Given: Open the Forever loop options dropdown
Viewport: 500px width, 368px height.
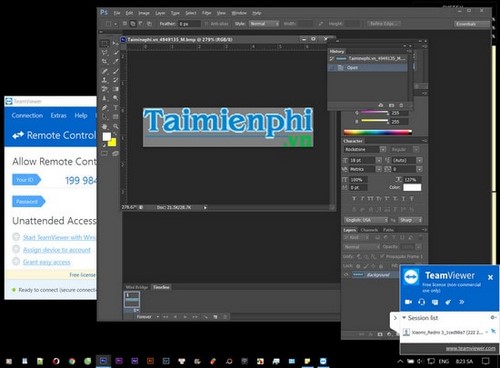Looking at the screenshot, I should 148,317.
